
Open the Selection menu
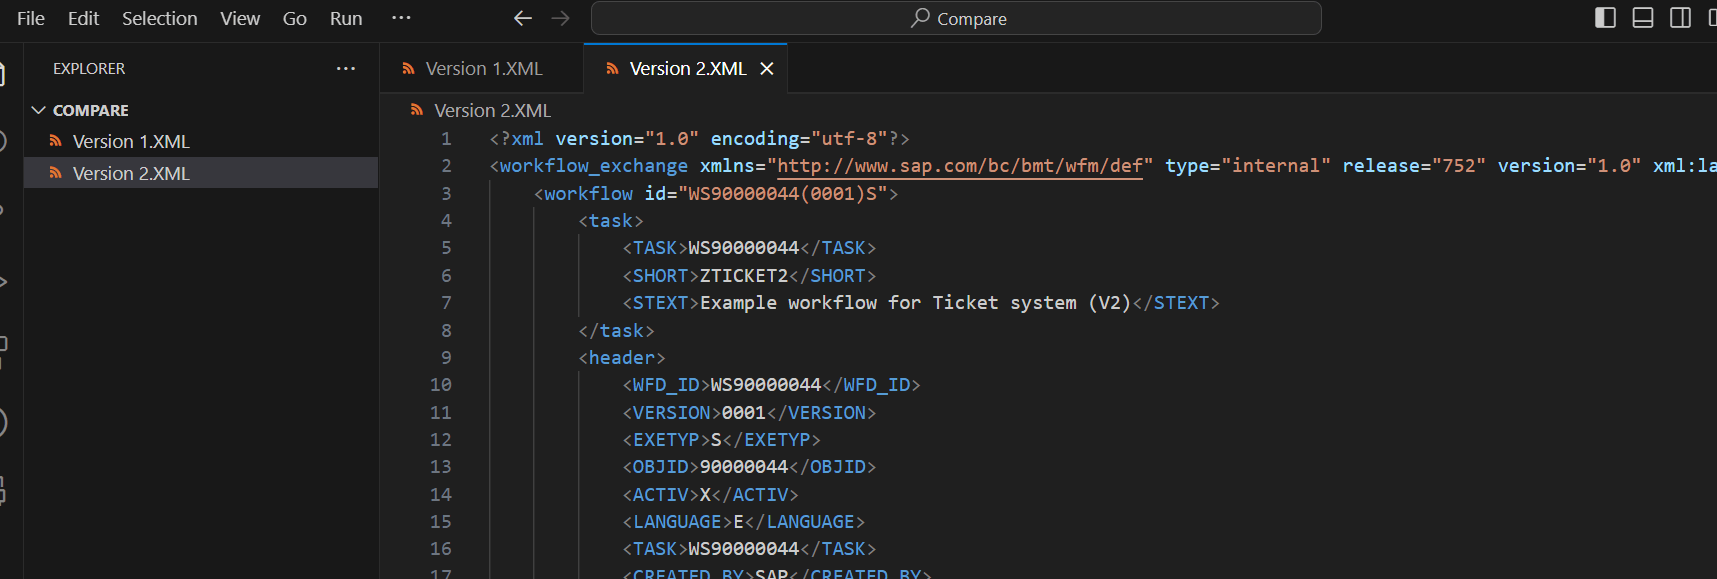pos(159,18)
